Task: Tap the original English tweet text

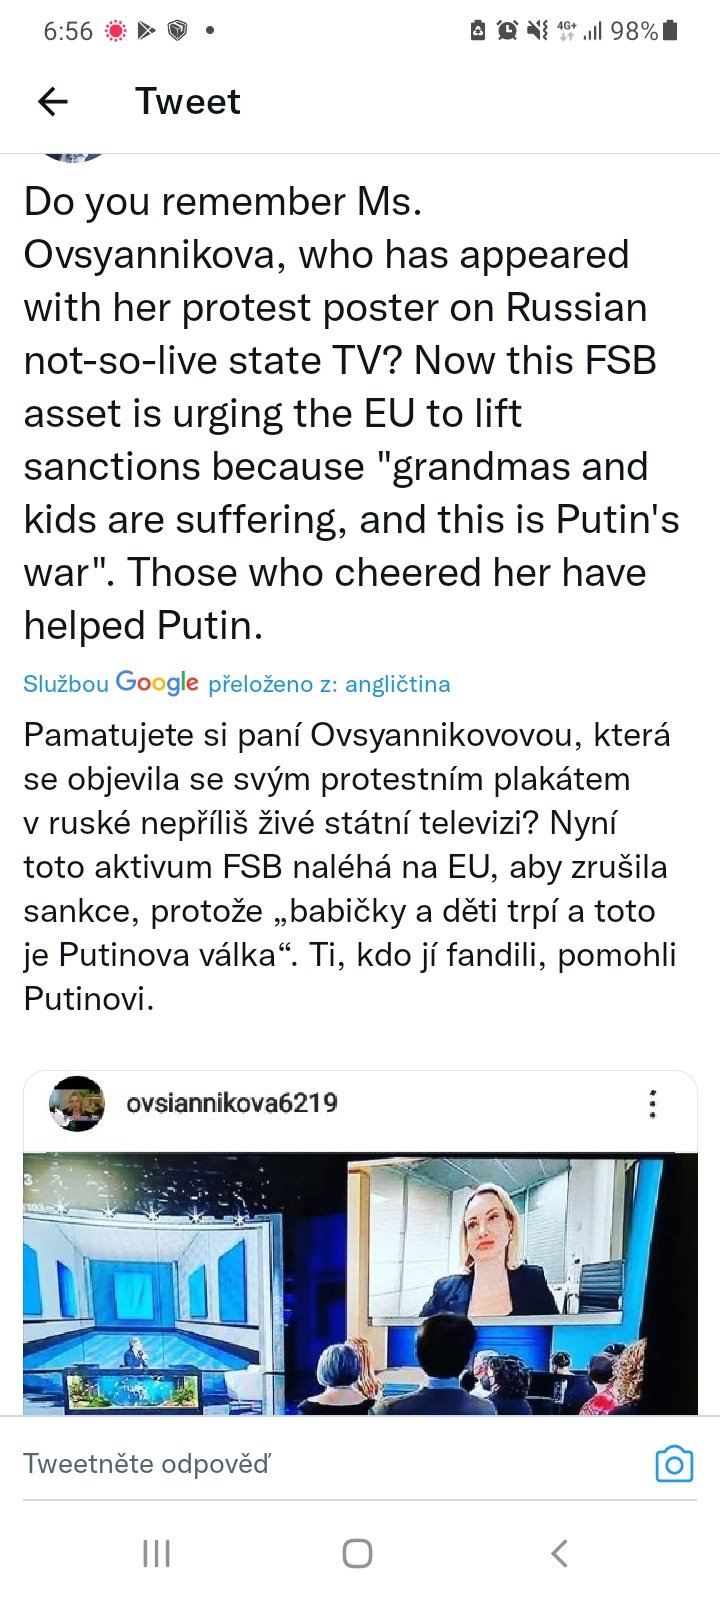Action: tap(350, 413)
